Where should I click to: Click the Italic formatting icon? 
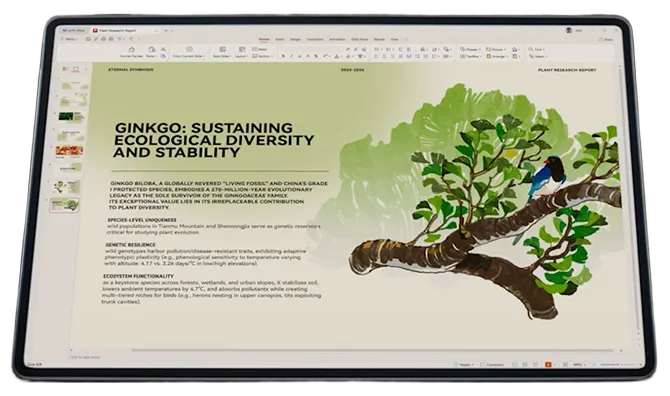pos(291,56)
